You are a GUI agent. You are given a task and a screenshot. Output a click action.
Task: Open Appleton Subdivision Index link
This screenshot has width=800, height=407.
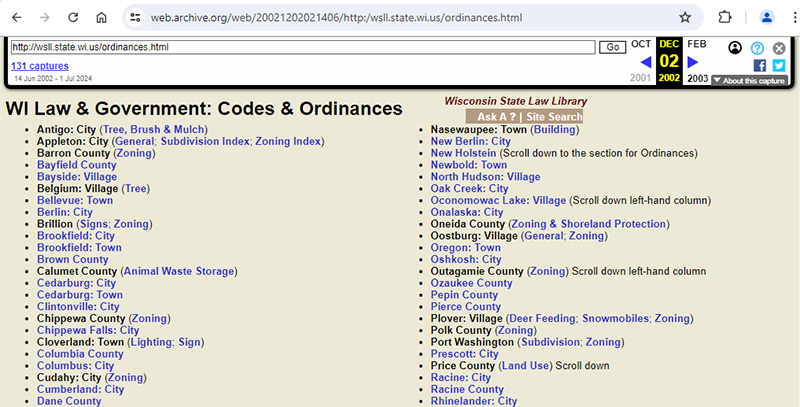pyautogui.click(x=205, y=141)
